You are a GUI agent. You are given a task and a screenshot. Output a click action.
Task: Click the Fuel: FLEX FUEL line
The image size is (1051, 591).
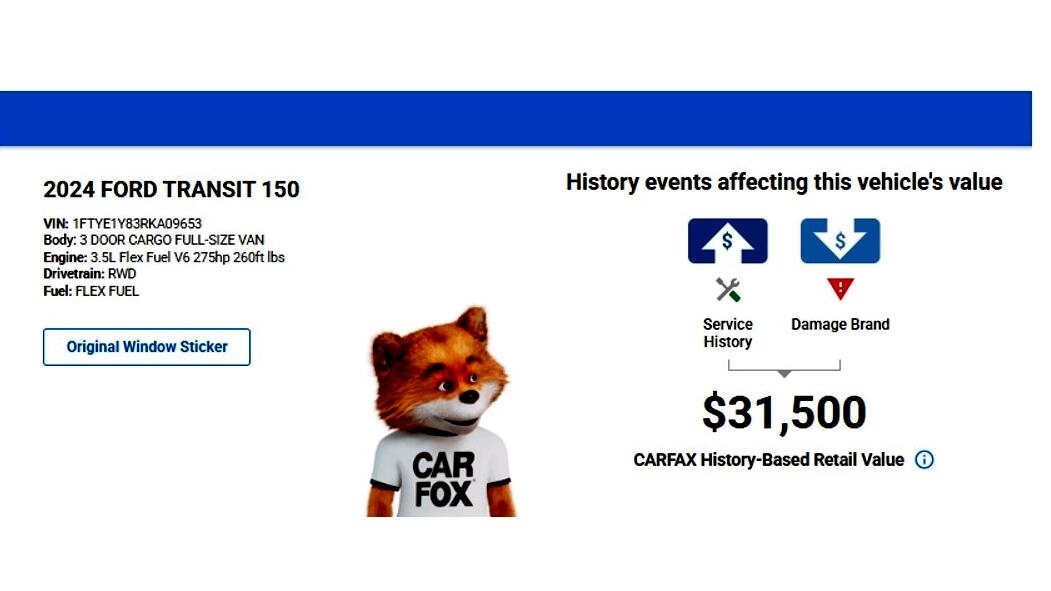click(91, 291)
